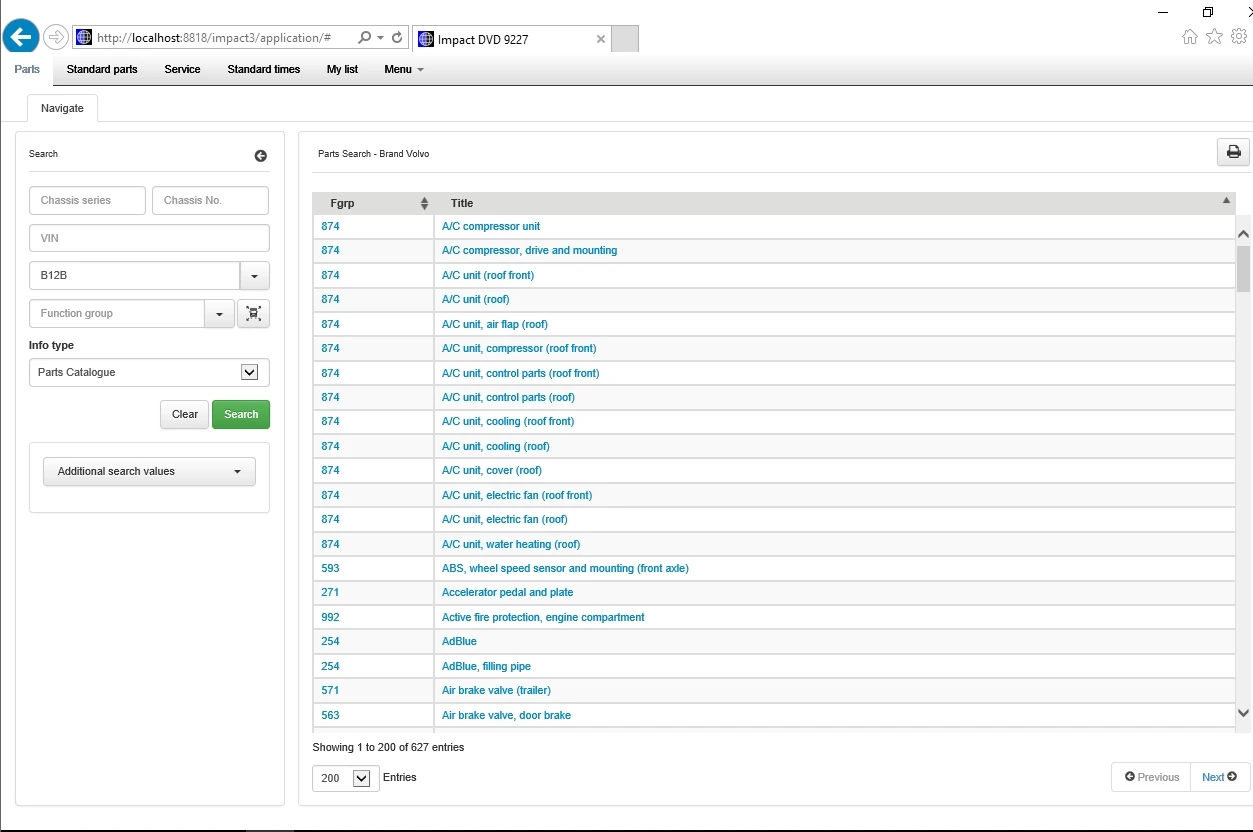Click the favorites star icon

tap(1214, 37)
